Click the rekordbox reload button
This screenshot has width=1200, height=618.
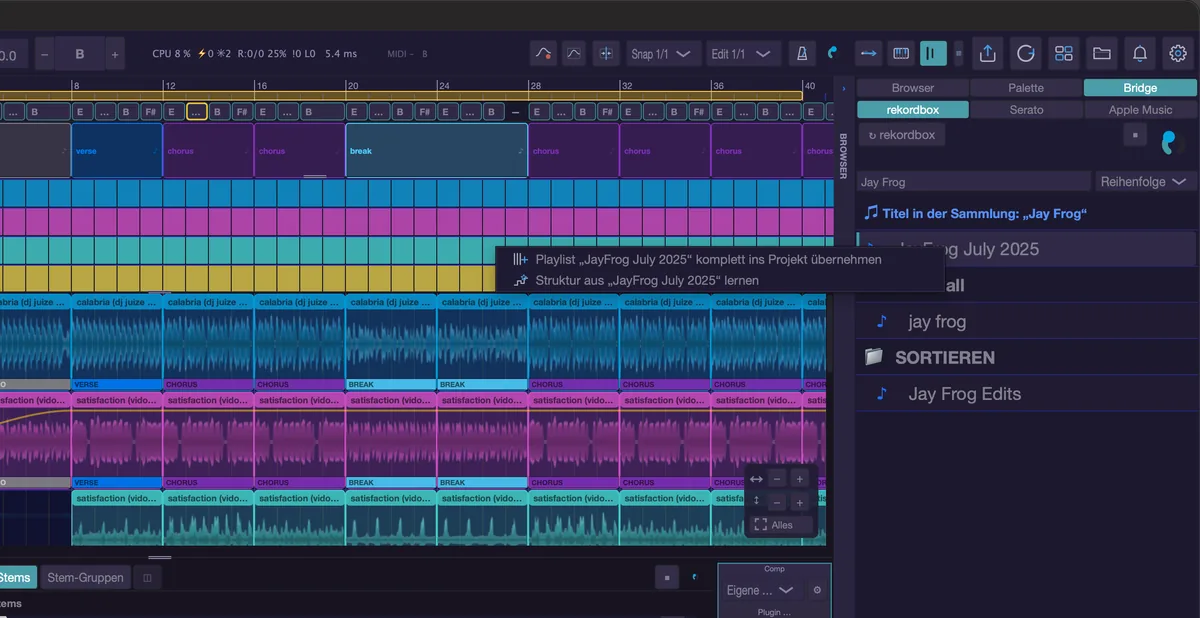[902, 135]
